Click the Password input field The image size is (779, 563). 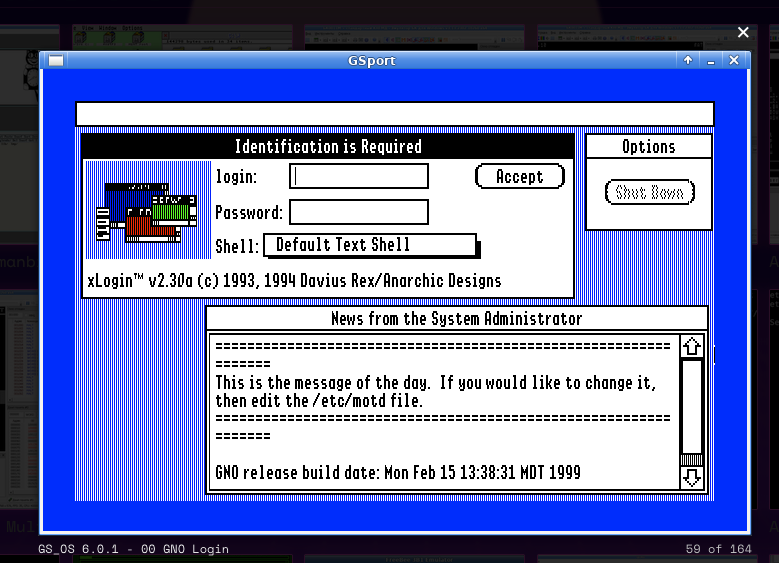coord(359,213)
